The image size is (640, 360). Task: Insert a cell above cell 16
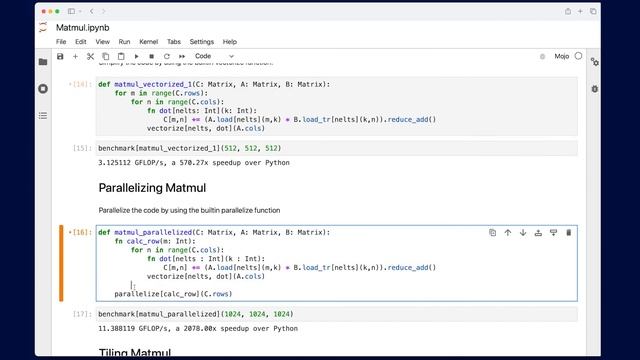538,233
